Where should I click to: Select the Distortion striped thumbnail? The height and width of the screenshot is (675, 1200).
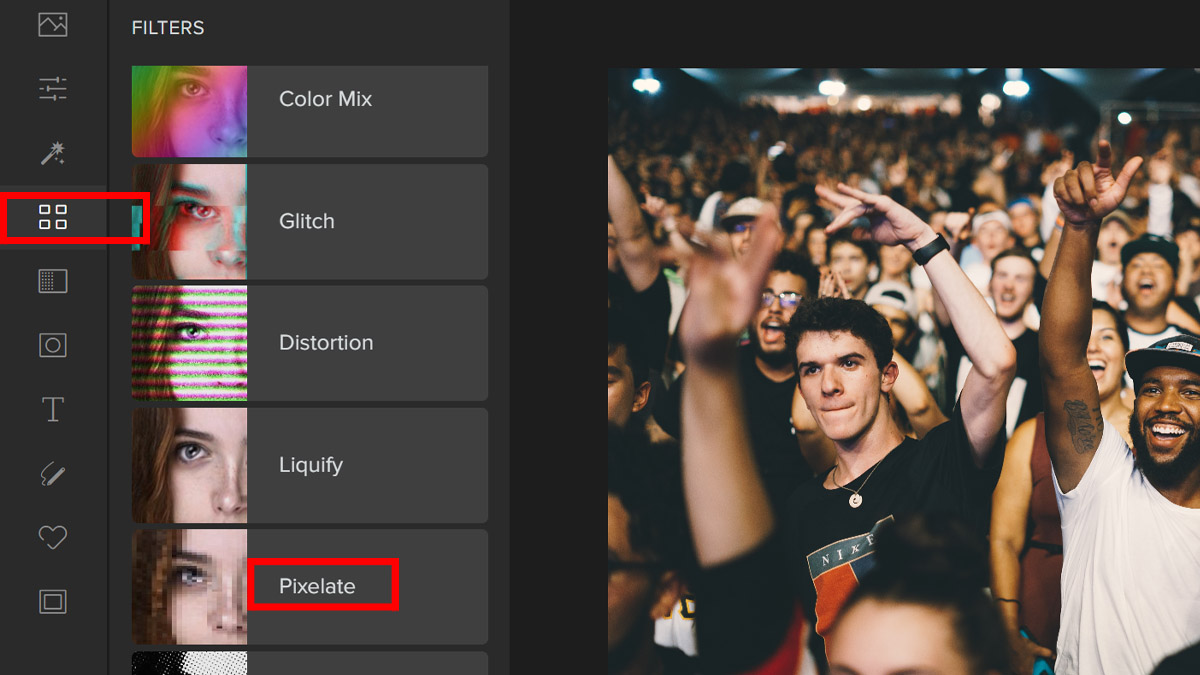189,343
